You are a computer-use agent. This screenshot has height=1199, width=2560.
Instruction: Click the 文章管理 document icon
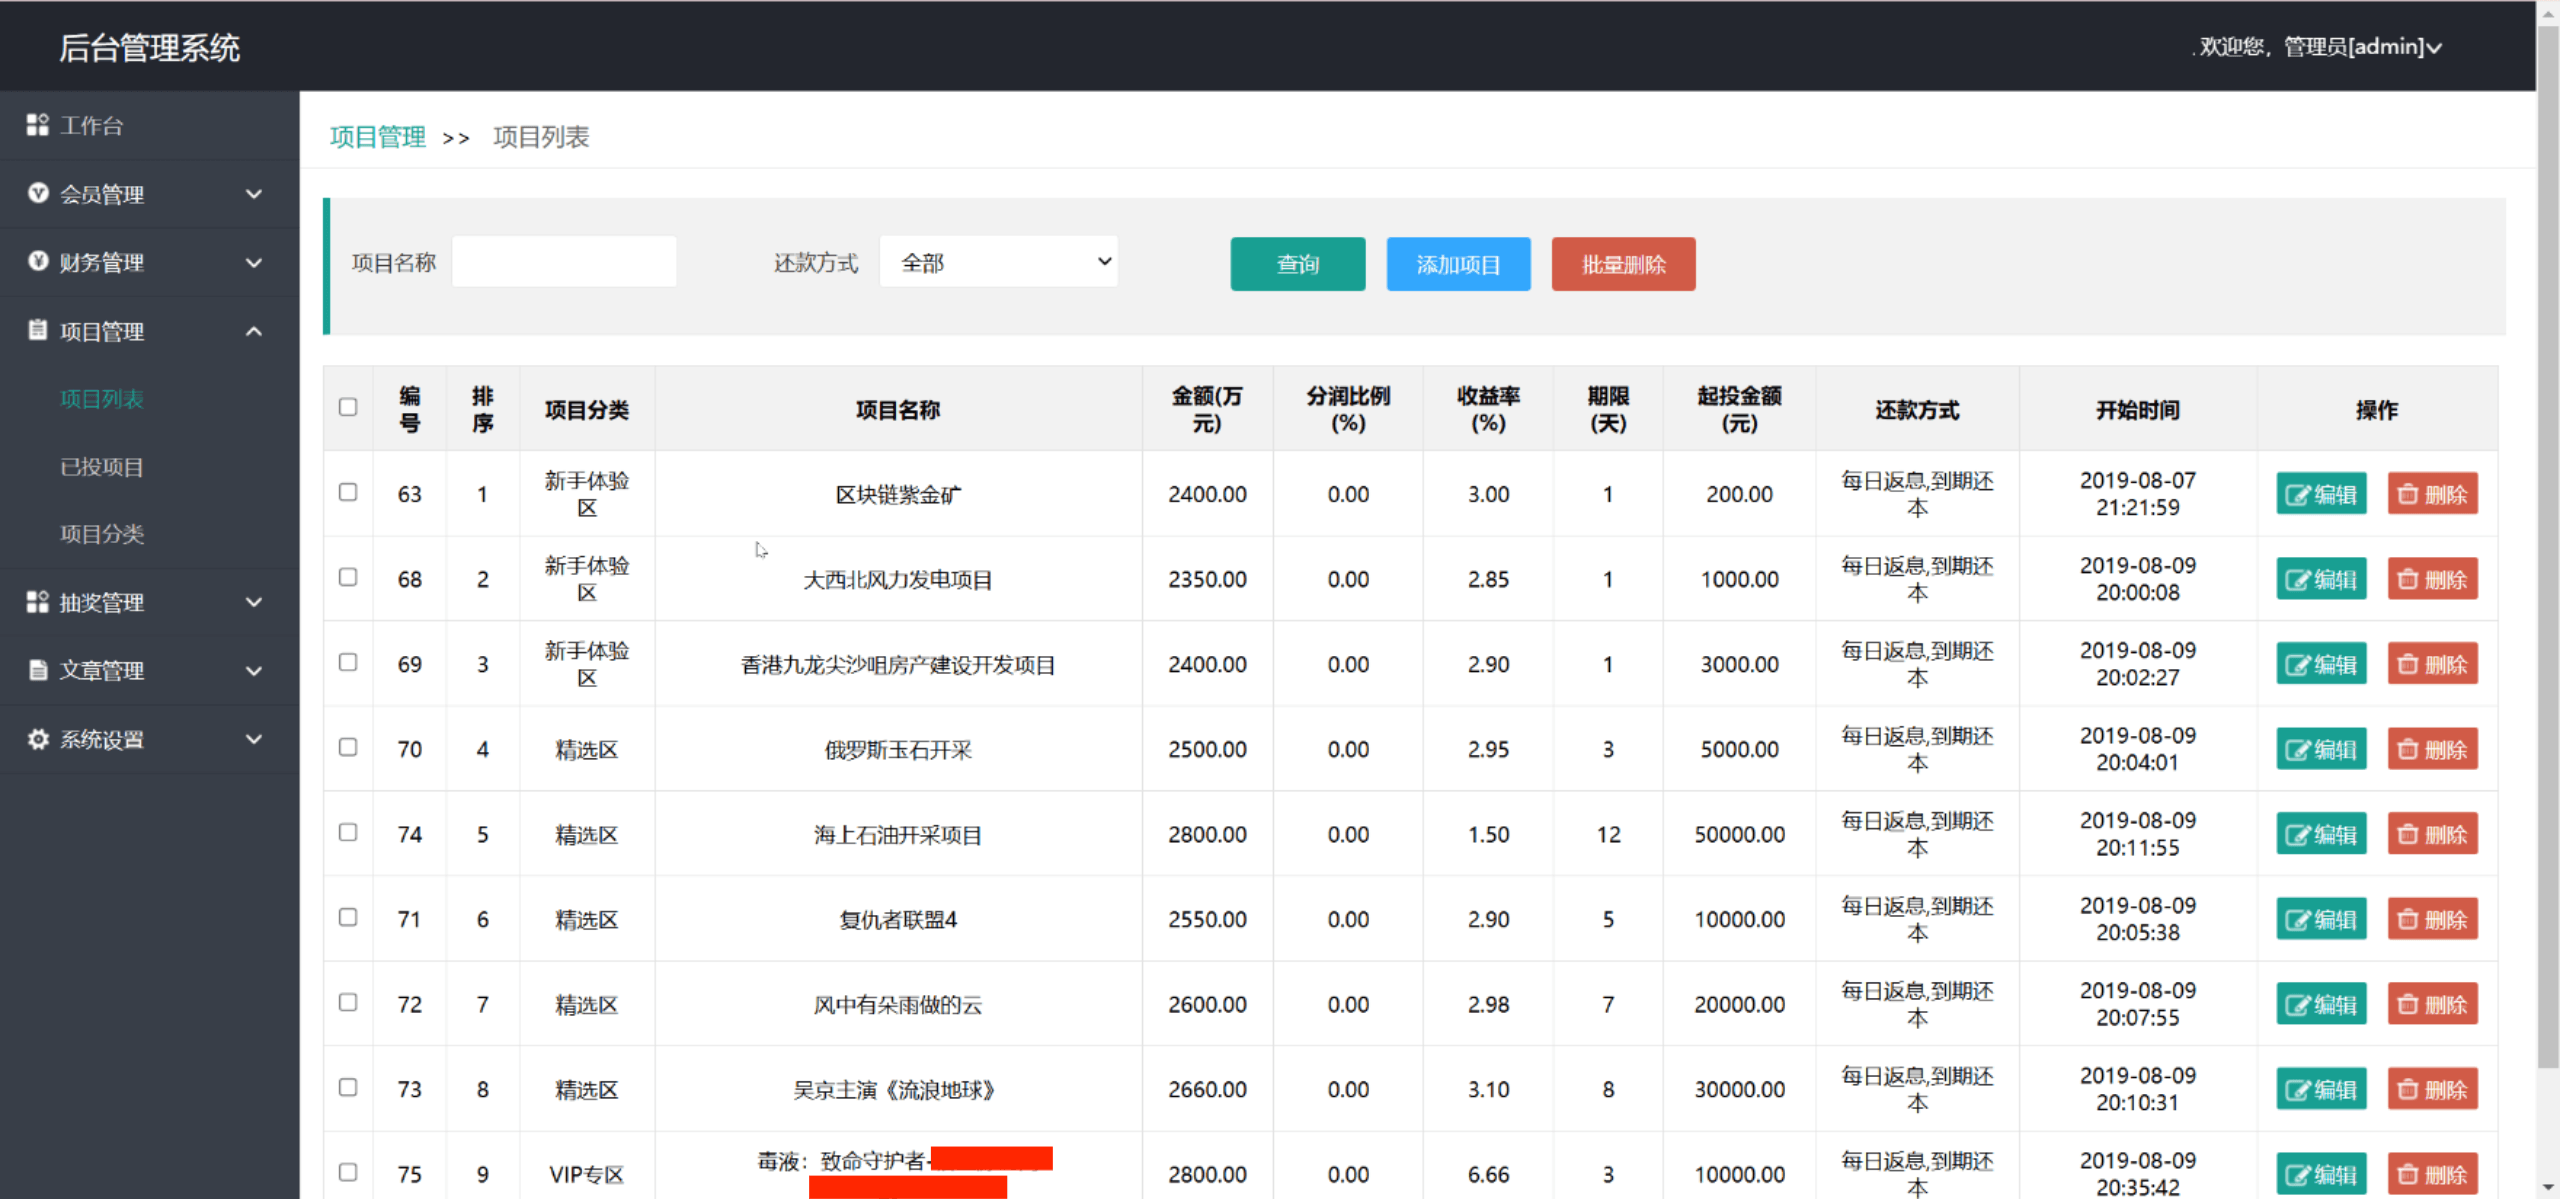click(38, 670)
